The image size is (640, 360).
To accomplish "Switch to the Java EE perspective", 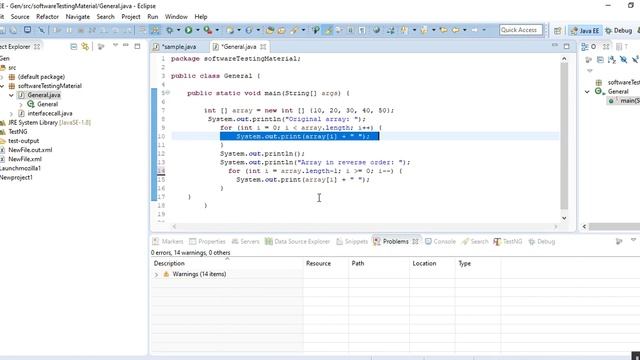I will click(584, 31).
